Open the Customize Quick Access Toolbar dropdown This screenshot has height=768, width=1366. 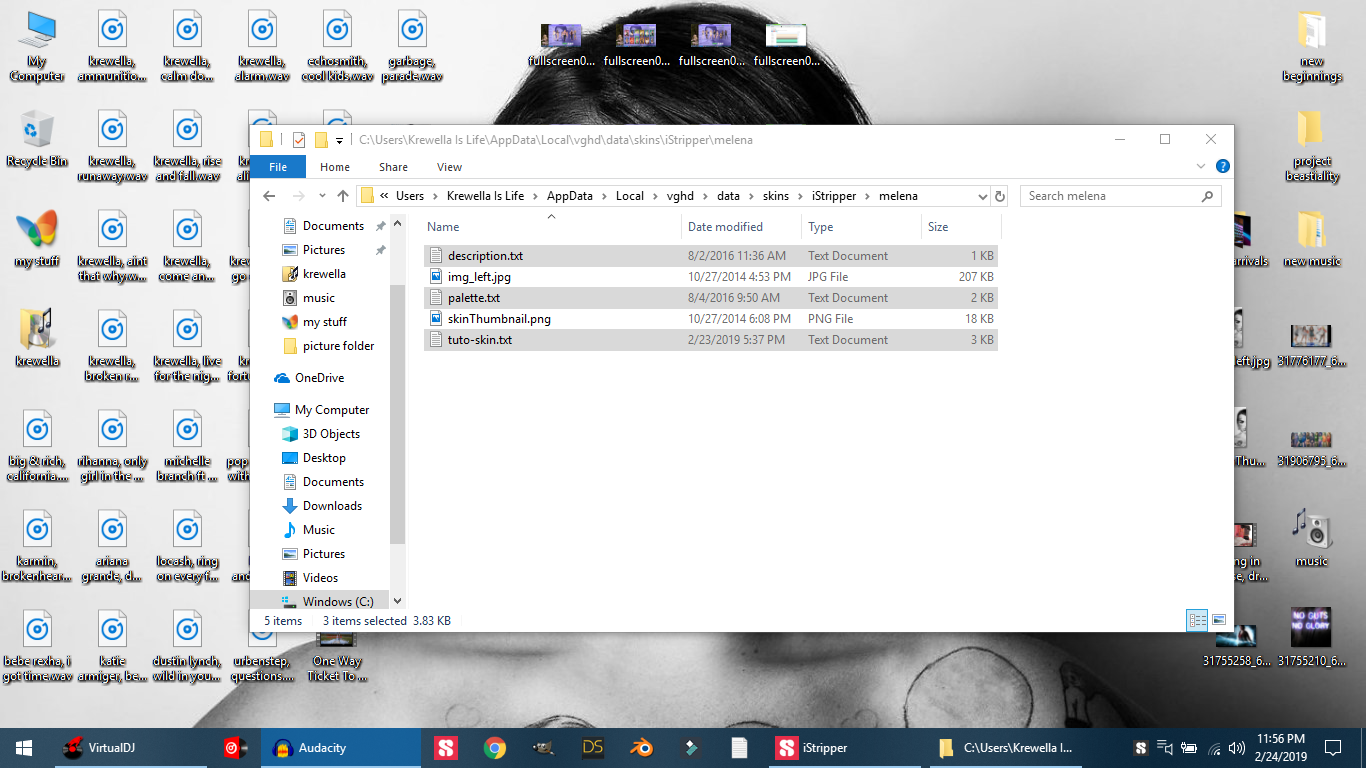[x=340, y=140]
